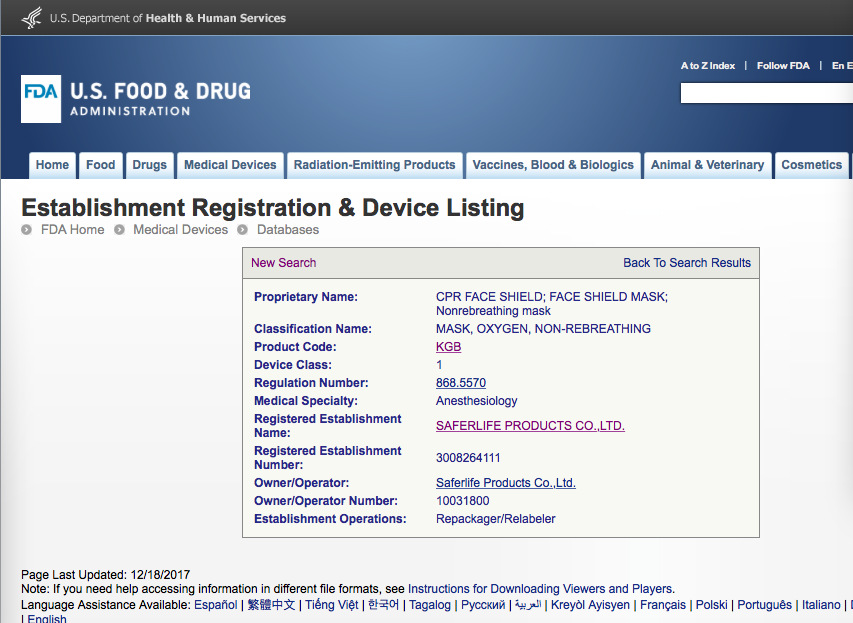Image resolution: width=853 pixels, height=623 pixels.
Task: Click breadcrumb arrow icon before Databases
Action: pos(243,230)
